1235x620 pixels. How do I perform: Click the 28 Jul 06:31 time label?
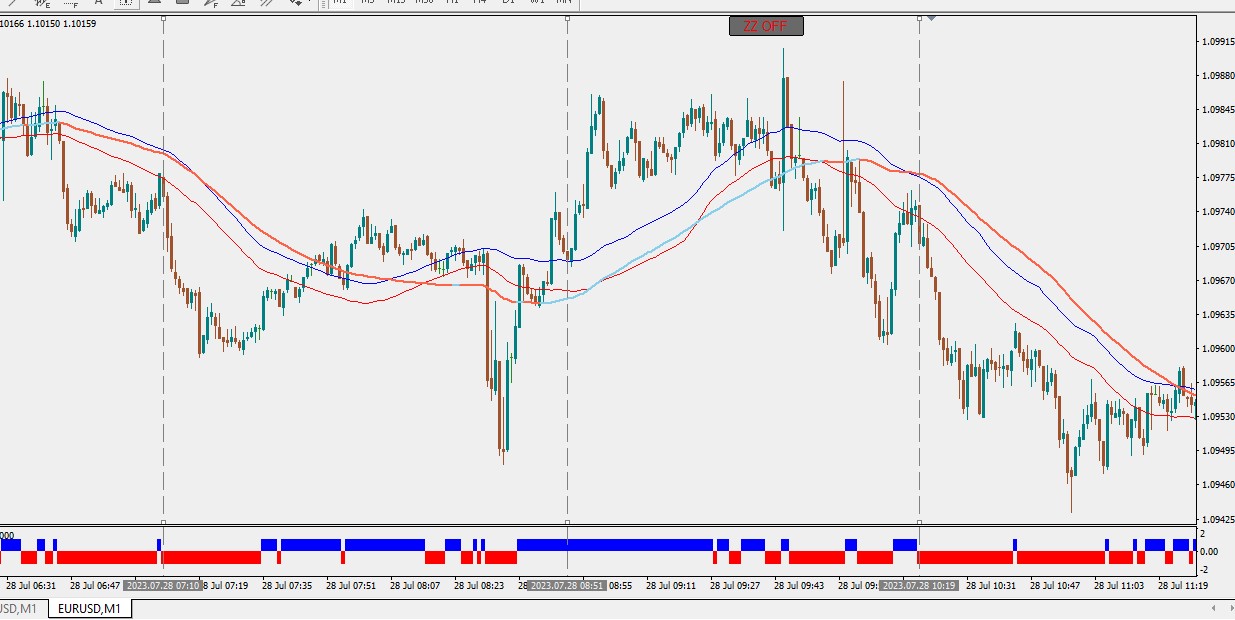[x=31, y=585]
